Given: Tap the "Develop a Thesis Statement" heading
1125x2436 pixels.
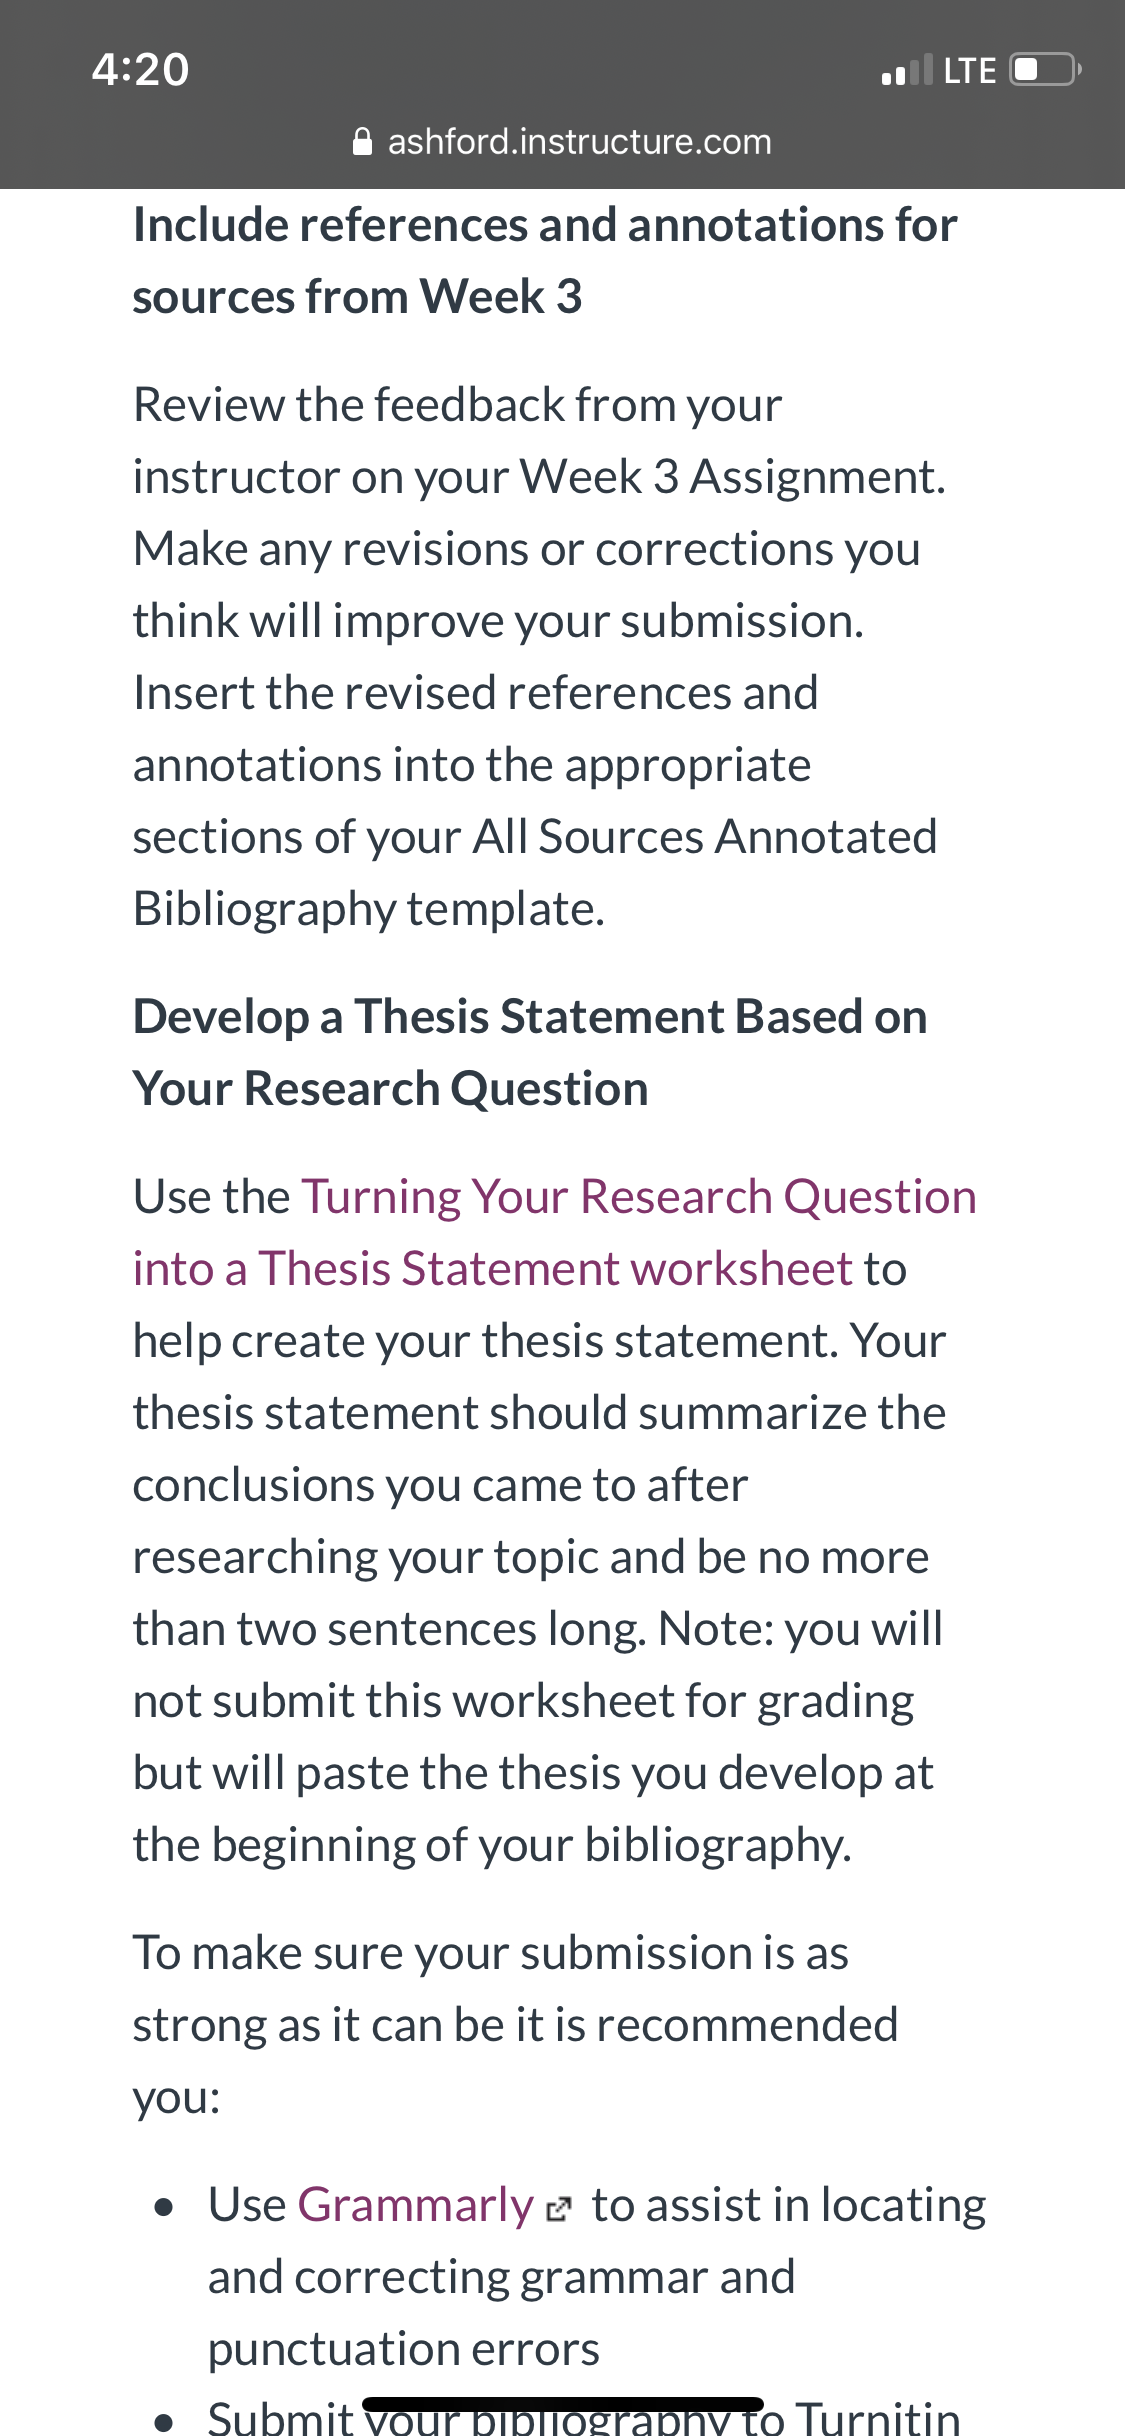Looking at the screenshot, I should (530, 1053).
